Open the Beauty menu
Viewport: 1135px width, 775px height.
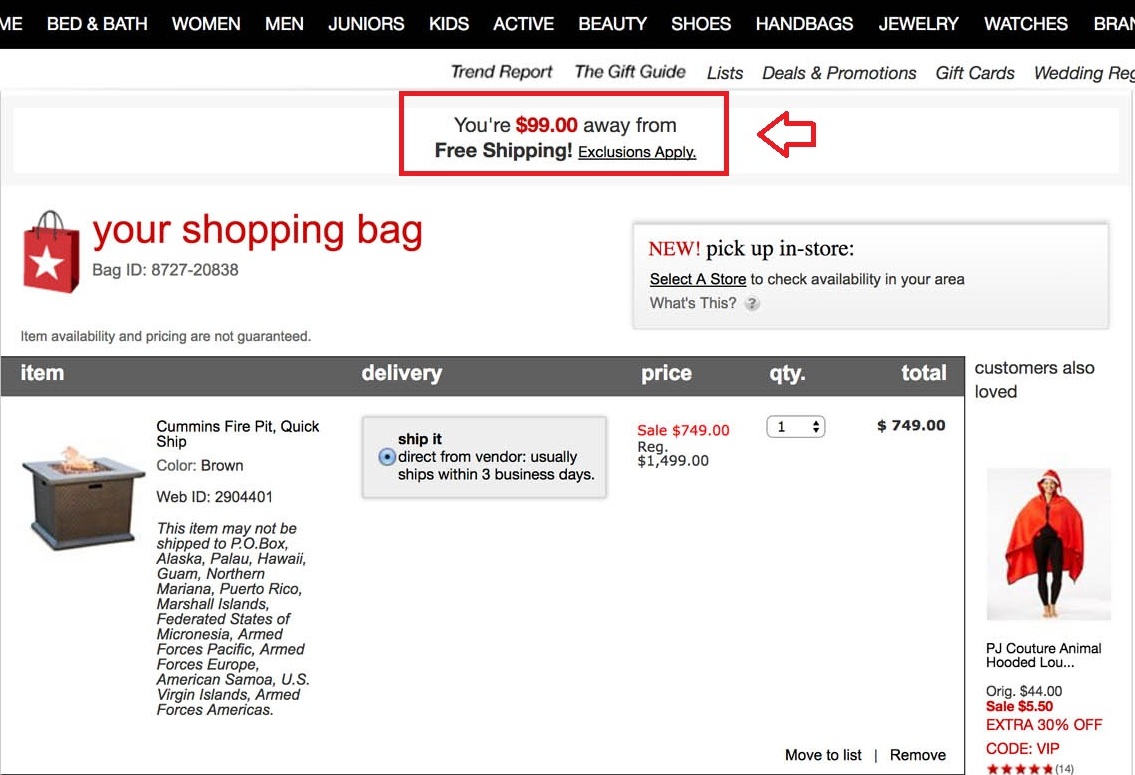[612, 24]
